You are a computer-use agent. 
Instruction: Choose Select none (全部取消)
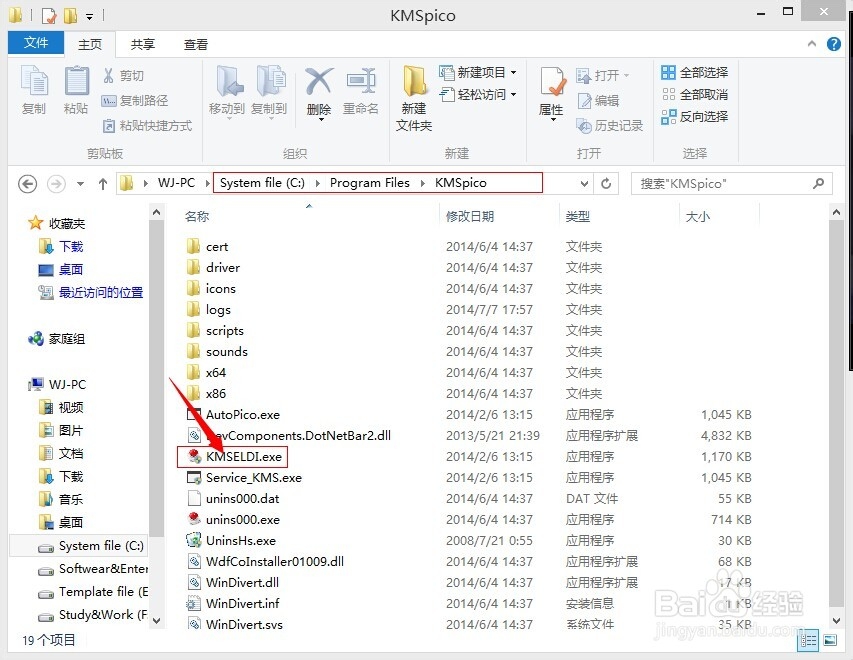[x=695, y=94]
